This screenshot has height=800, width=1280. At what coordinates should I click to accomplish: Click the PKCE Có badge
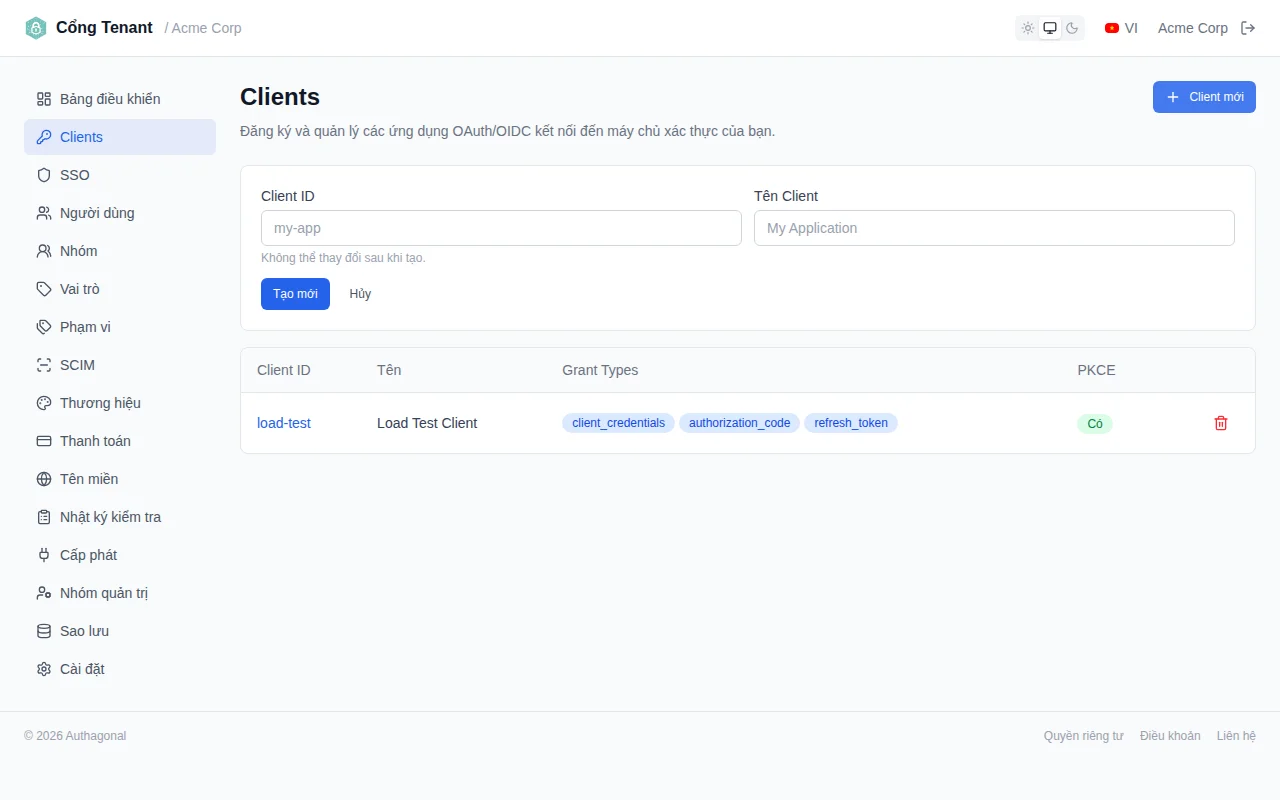coord(1095,424)
